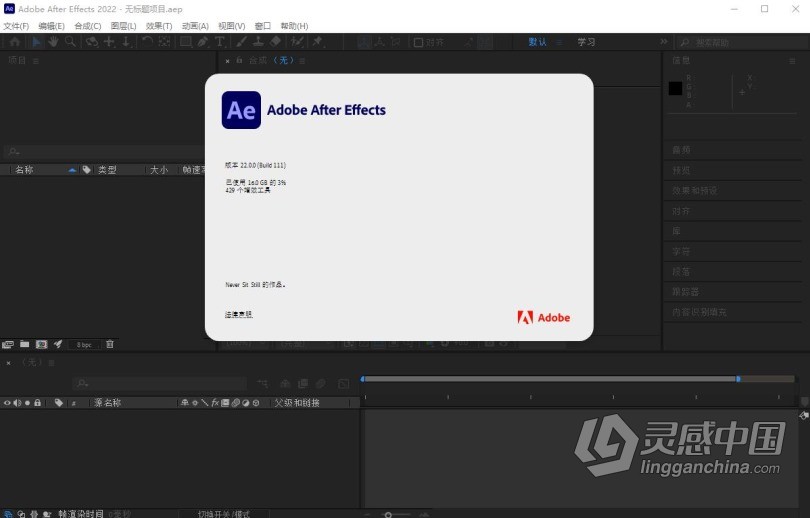Open timeline search filter dropdown

[x=83, y=384]
